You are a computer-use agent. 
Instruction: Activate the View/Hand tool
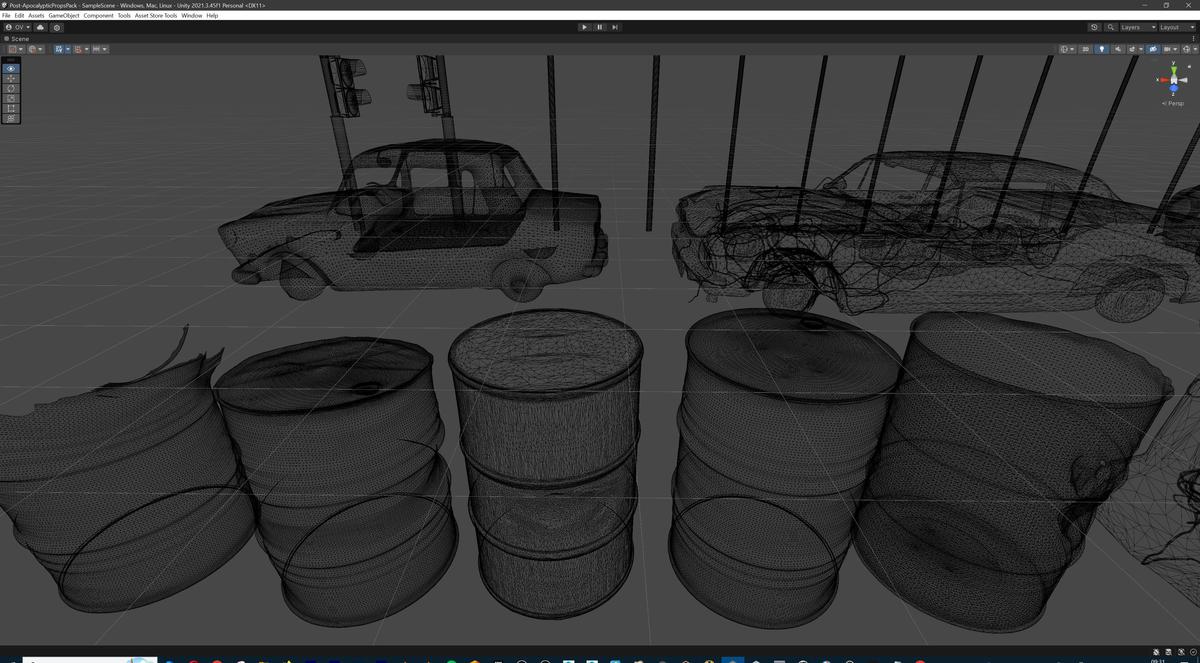click(x=10, y=68)
